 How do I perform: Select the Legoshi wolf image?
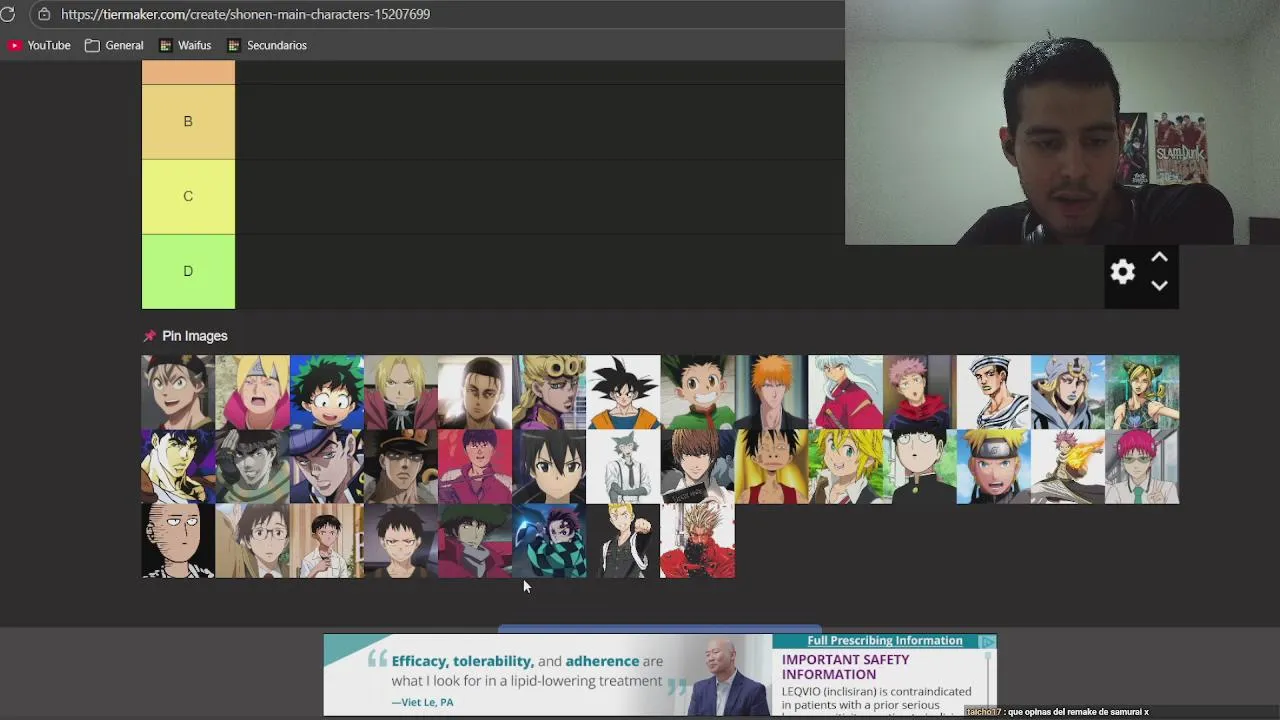pos(623,466)
